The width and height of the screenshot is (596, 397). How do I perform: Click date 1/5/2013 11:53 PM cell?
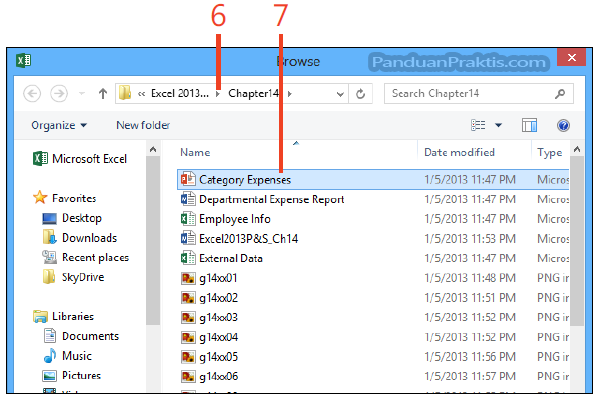point(470,239)
